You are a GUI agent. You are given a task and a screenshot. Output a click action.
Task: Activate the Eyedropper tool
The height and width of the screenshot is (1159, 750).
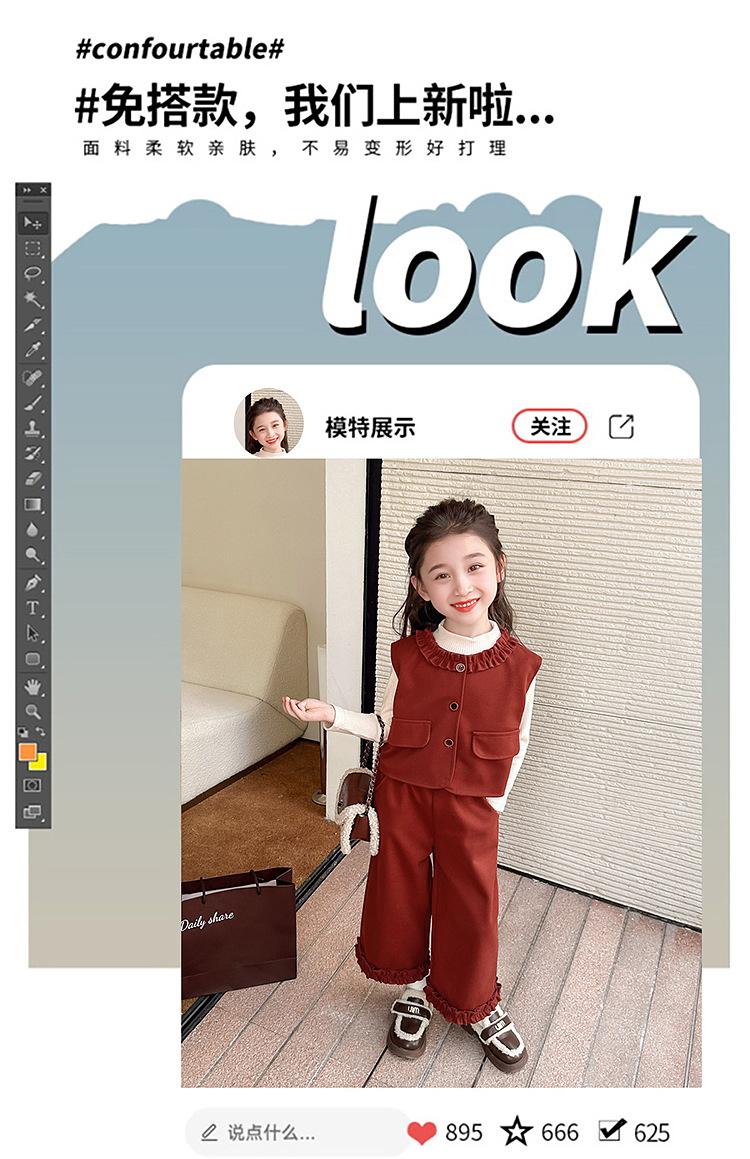pyautogui.click(x=33, y=350)
